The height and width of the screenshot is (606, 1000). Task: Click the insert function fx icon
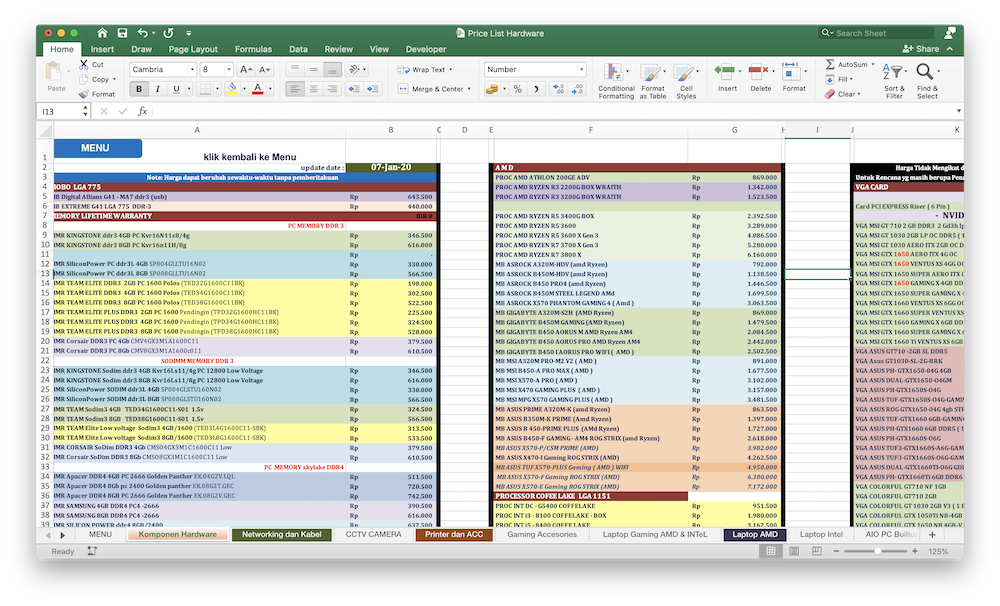[142, 111]
